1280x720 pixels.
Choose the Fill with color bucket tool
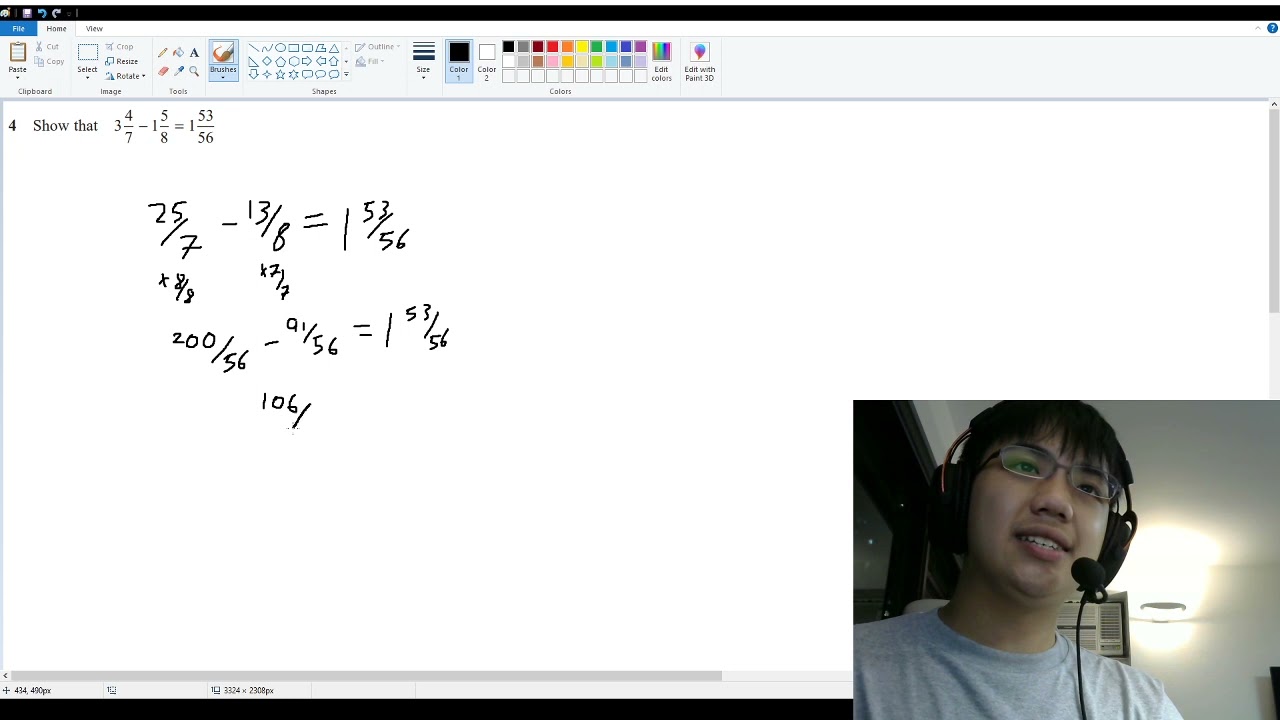point(178,53)
